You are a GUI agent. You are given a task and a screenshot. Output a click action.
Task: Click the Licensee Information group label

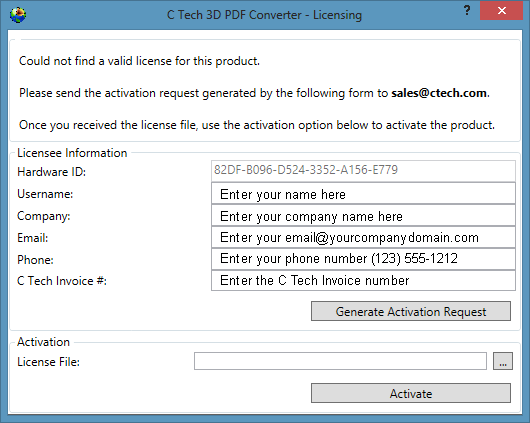(x=72, y=153)
